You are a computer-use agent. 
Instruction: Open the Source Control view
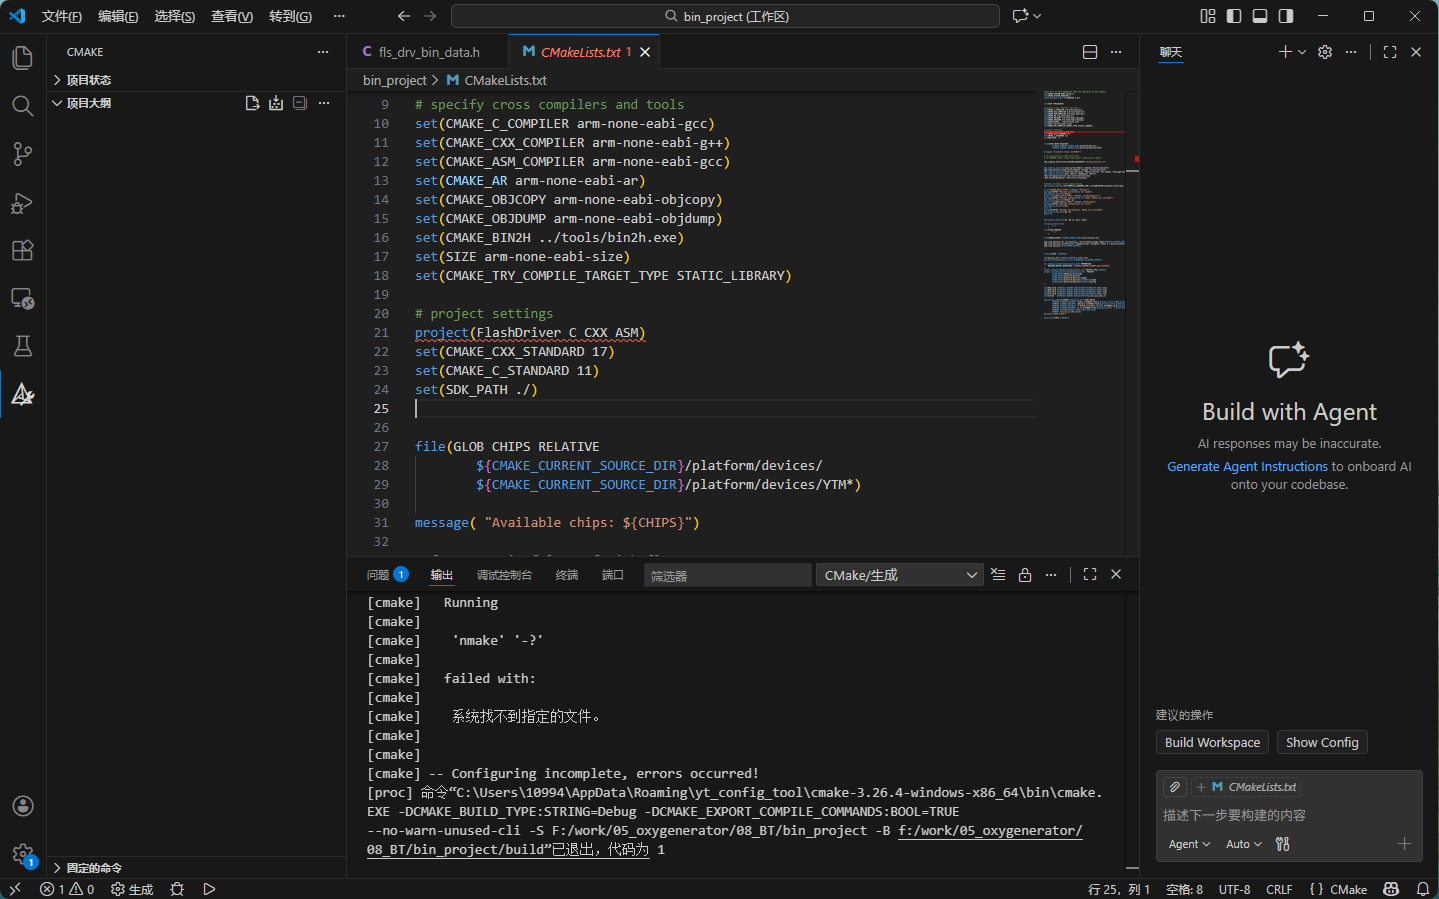22,154
